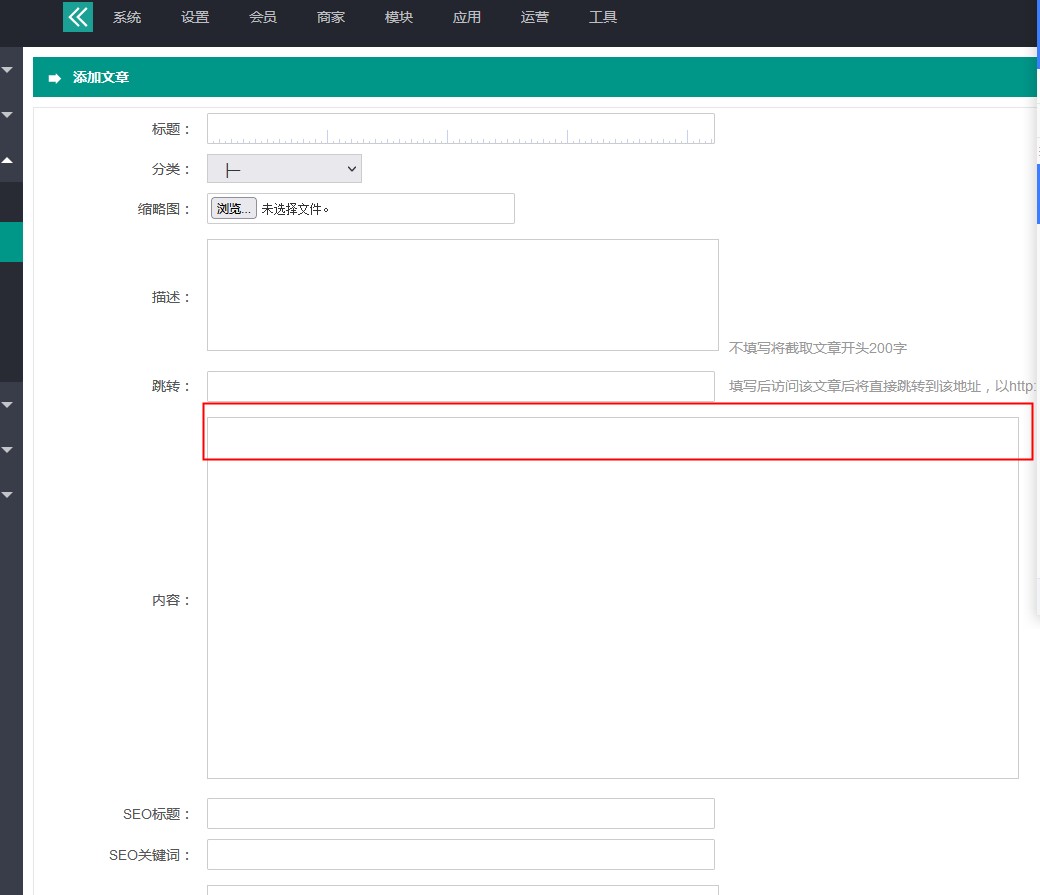Image resolution: width=1040 pixels, height=895 pixels.
Task: Open the 工具 menu
Action: [603, 17]
